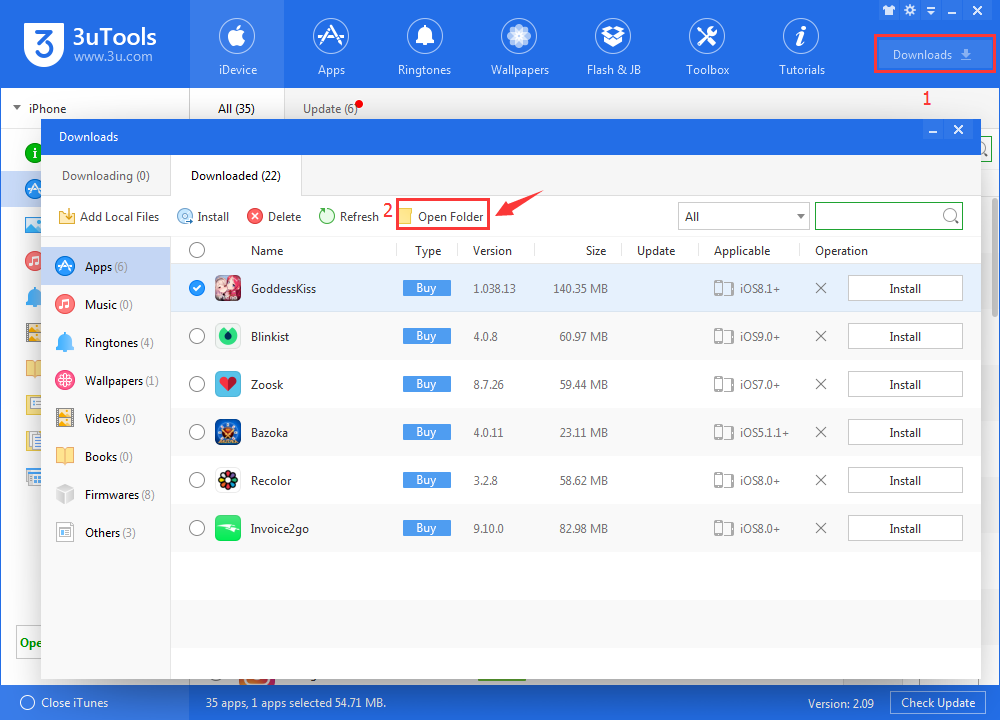Open the title bar dropdown menu icon
This screenshot has height=720, width=1000.
(931, 11)
